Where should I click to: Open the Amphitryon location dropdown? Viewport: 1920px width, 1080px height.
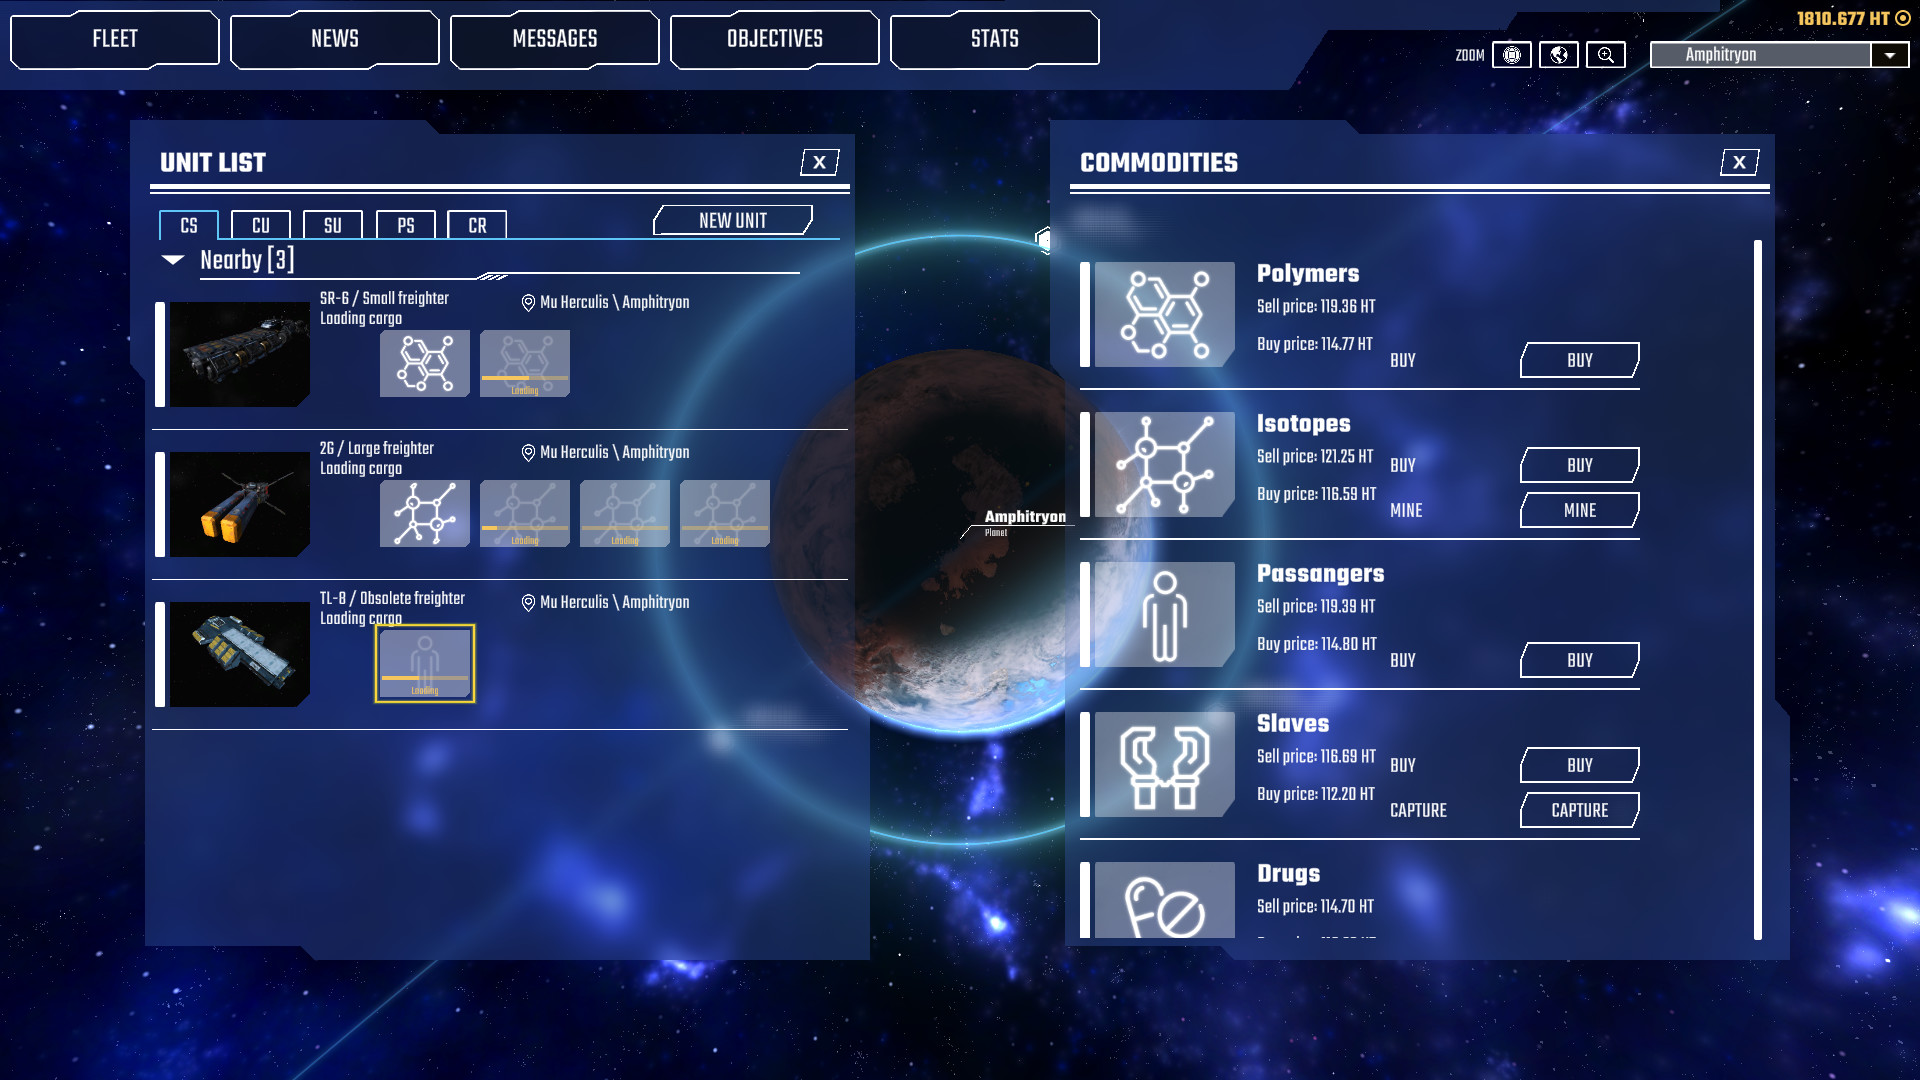(x=1889, y=55)
